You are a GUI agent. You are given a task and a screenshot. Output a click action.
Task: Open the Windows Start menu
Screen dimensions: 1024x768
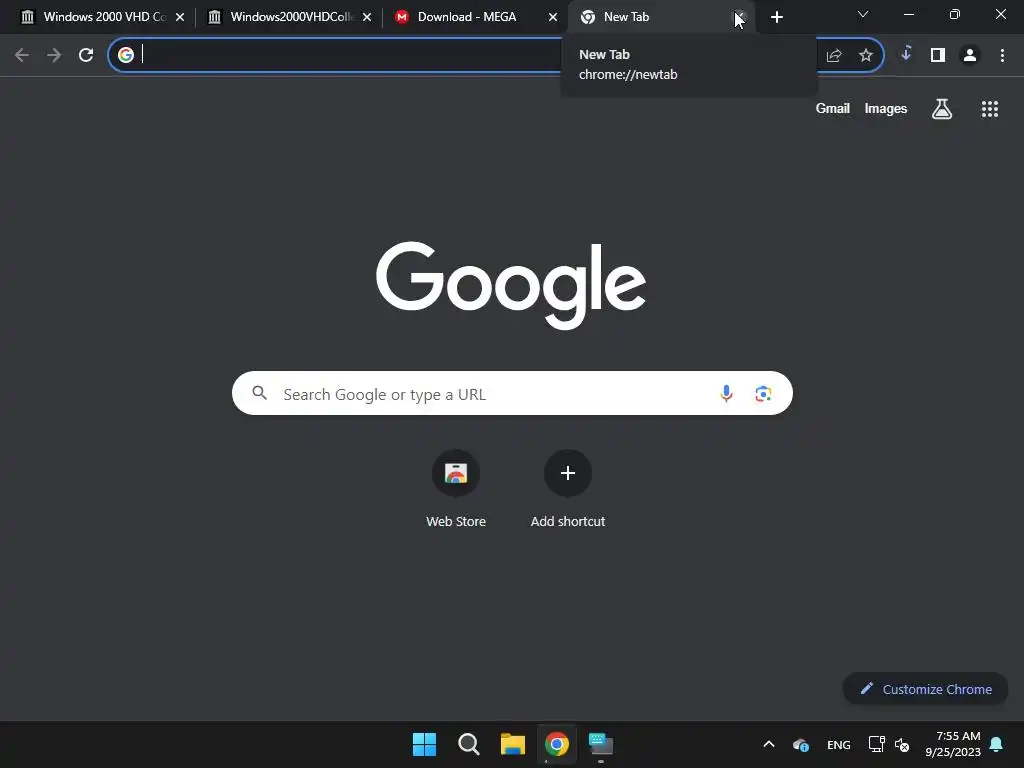424,744
